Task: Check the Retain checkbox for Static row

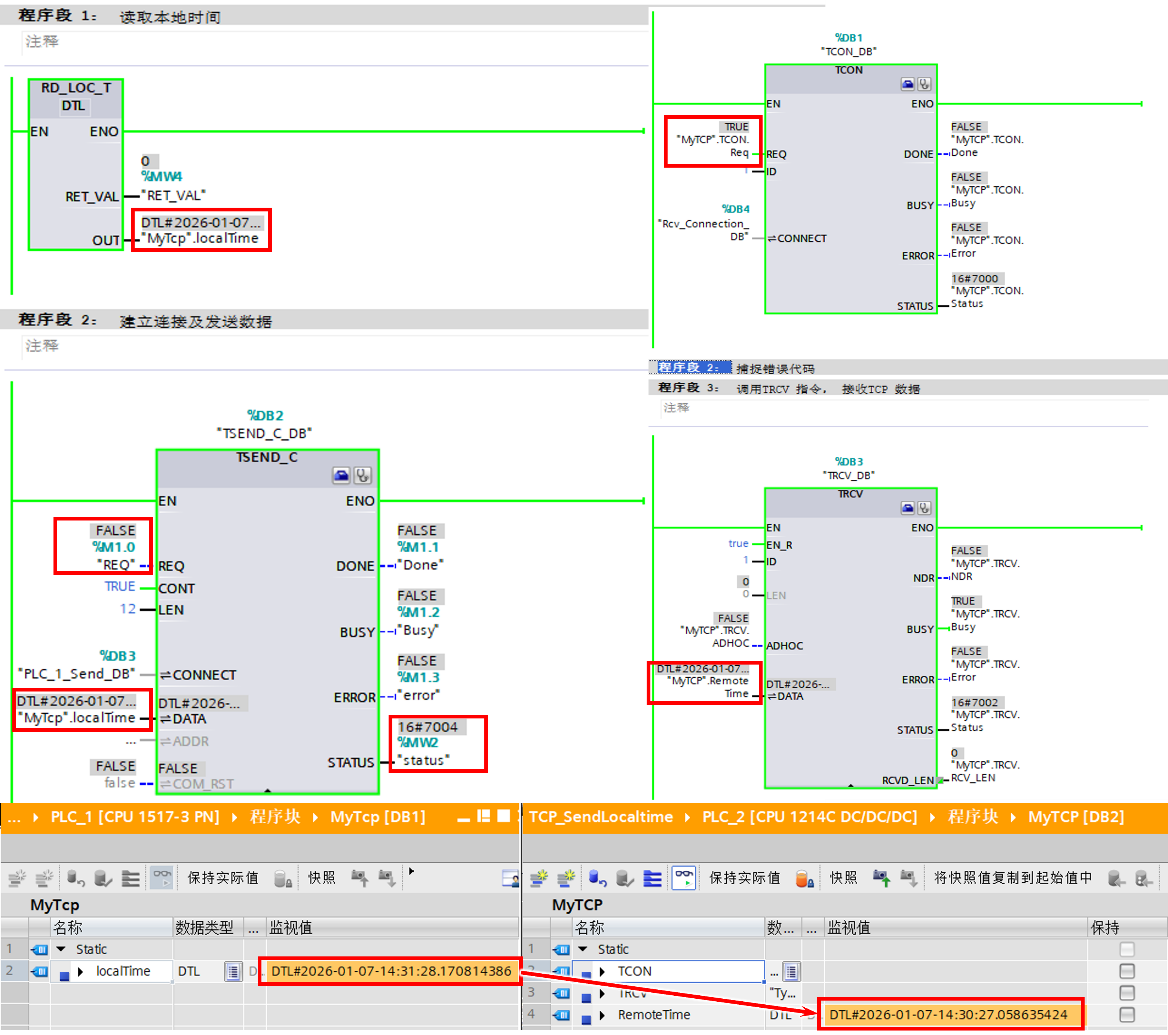Action: point(1127,949)
